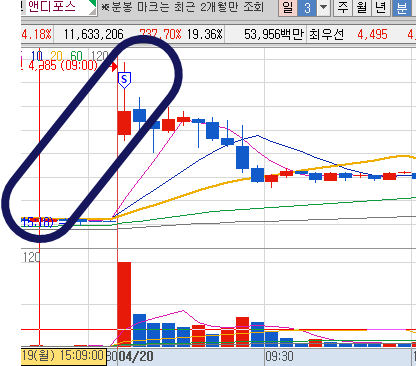Click the red arrow at the 4,385 high label

114,66
